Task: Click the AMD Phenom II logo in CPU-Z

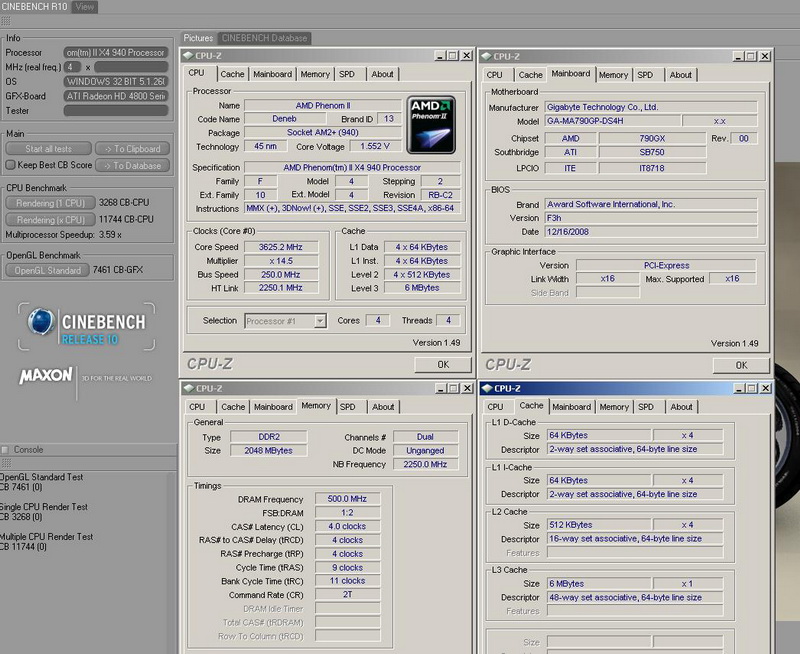Action: point(431,123)
